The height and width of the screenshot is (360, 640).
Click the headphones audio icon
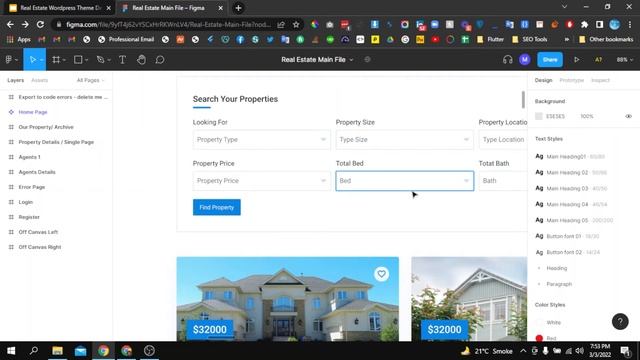pos(507,60)
